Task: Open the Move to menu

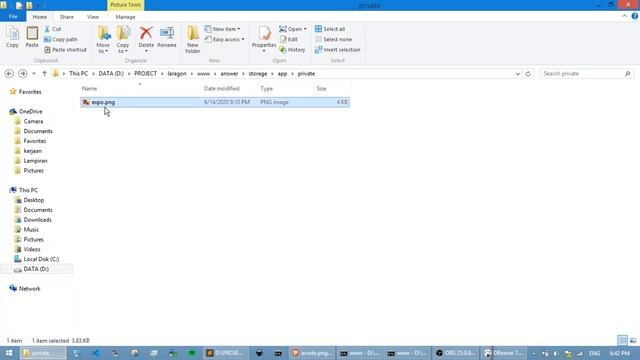Action: tap(103, 40)
